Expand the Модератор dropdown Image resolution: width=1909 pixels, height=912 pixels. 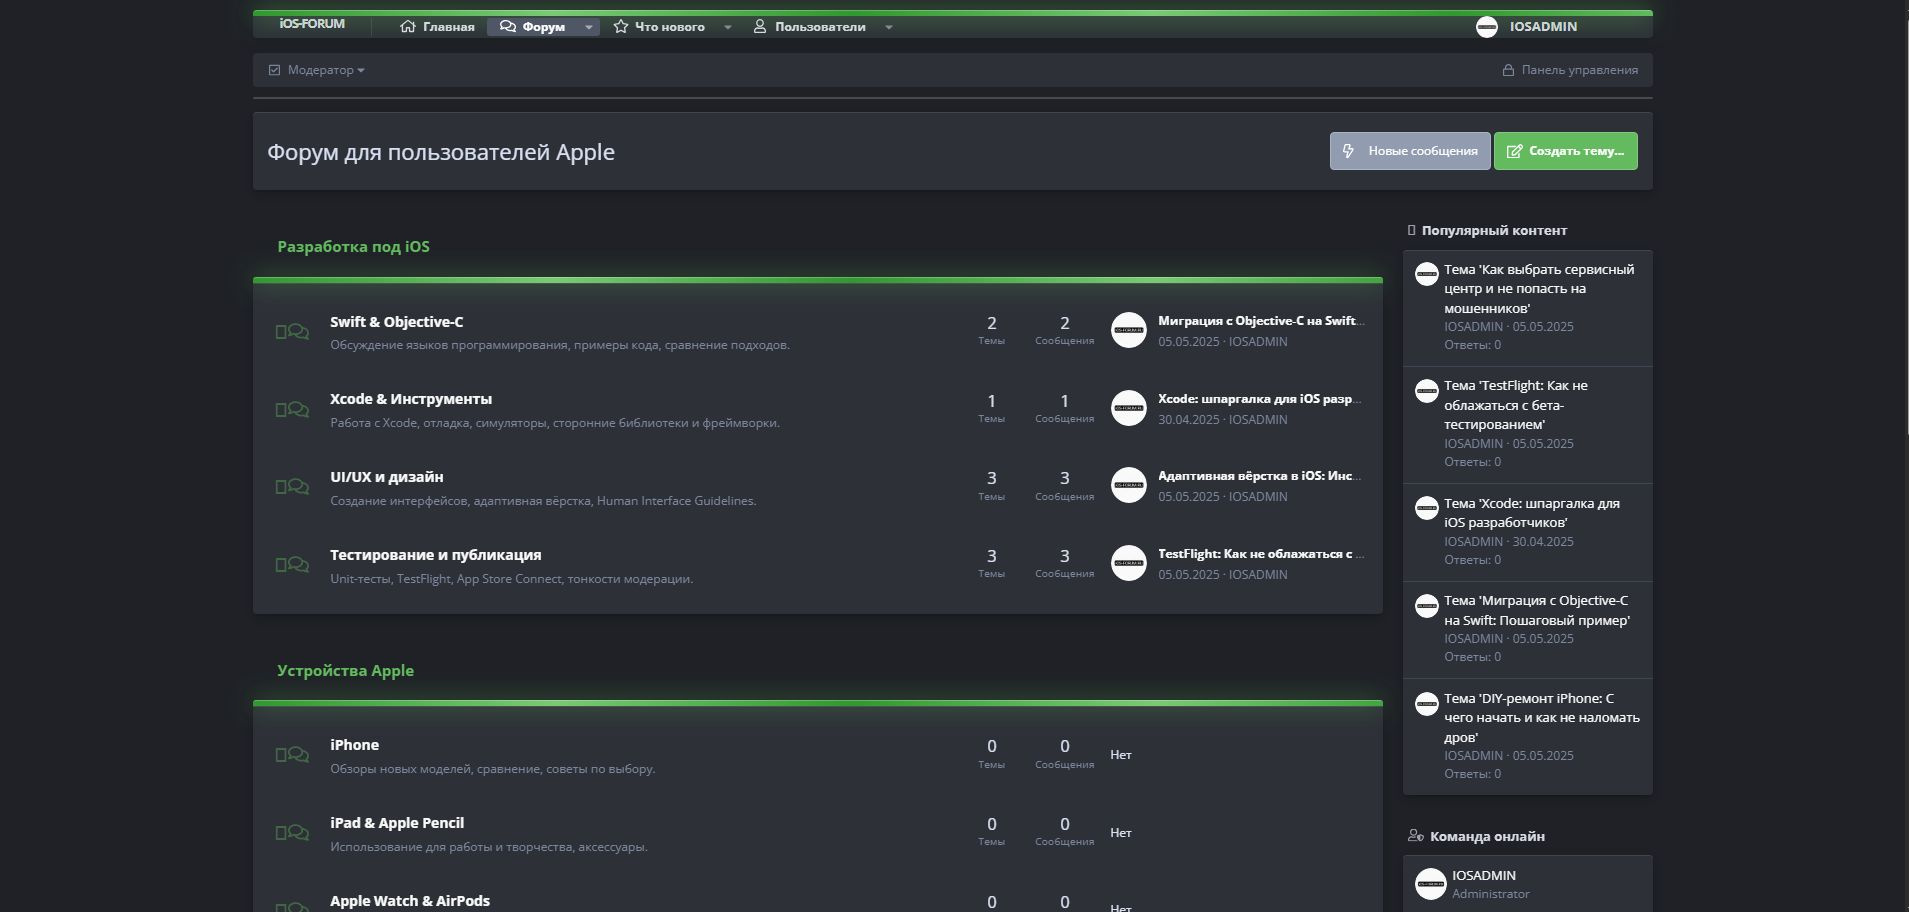pyautogui.click(x=317, y=70)
